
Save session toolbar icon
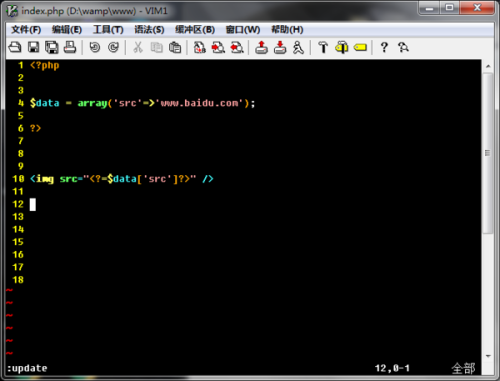click(x=280, y=47)
